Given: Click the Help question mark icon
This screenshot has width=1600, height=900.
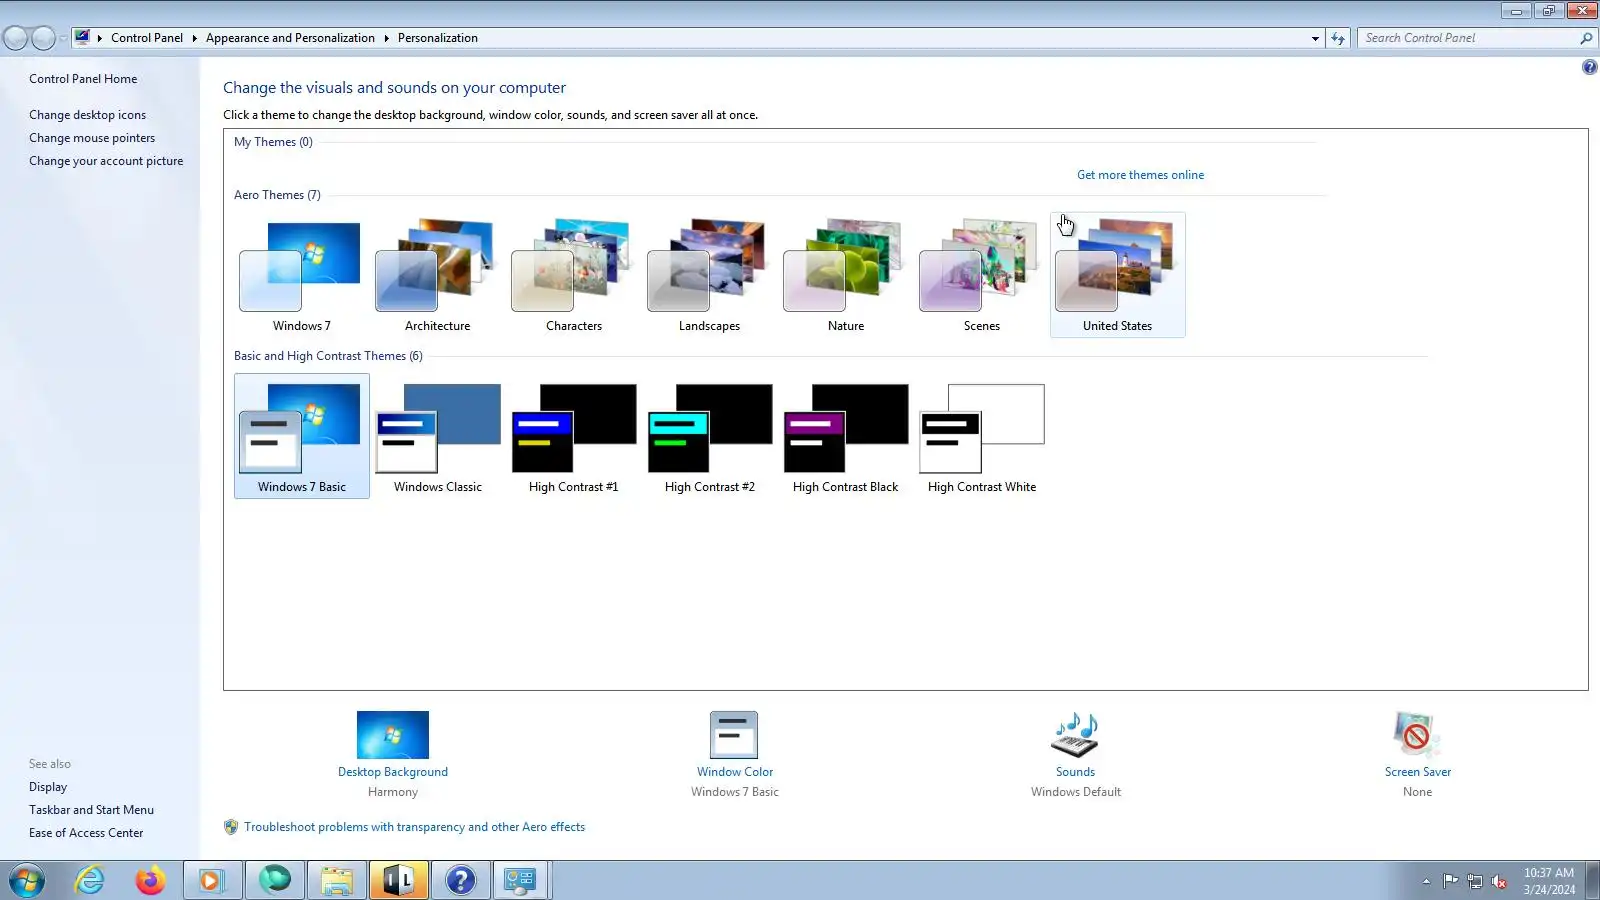Looking at the screenshot, I should click(1589, 67).
